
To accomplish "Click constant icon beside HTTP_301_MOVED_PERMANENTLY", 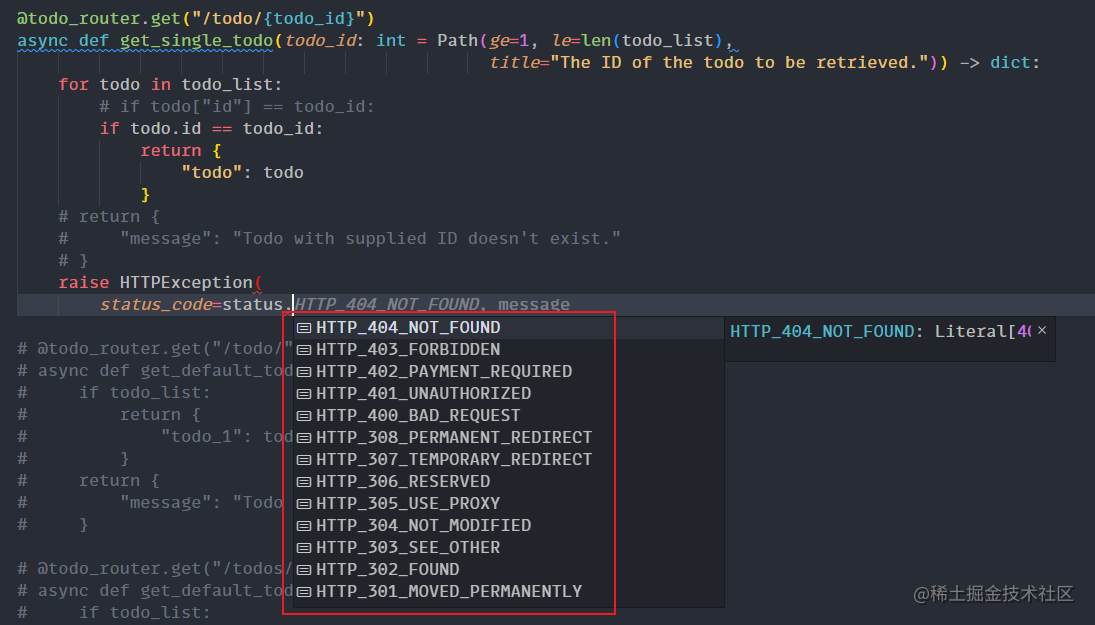I will click(304, 591).
